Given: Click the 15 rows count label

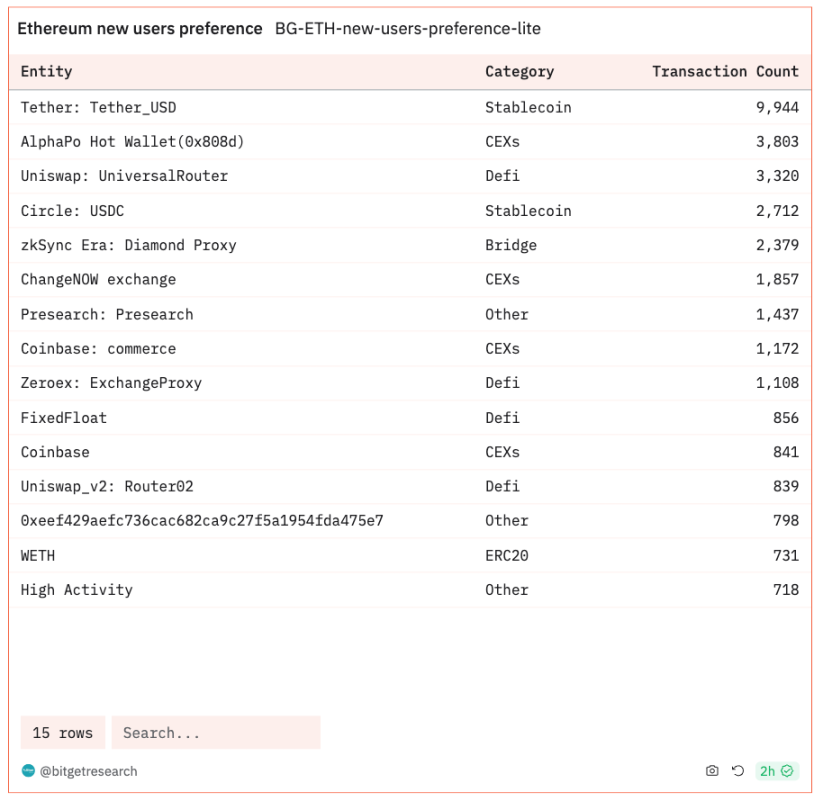Looking at the screenshot, I should point(62,733).
